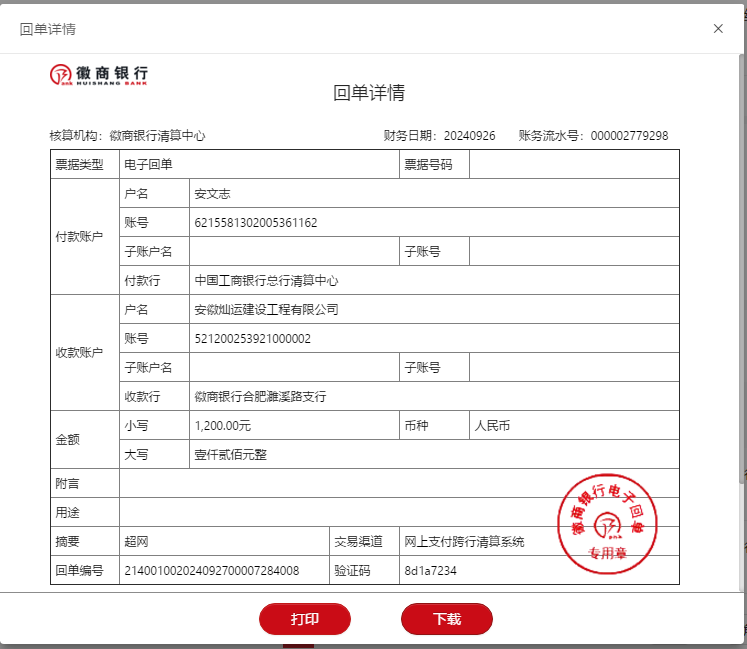Image resolution: width=747 pixels, height=649 pixels.
Task: Close the 回单详情 dialog
Action: (718, 29)
